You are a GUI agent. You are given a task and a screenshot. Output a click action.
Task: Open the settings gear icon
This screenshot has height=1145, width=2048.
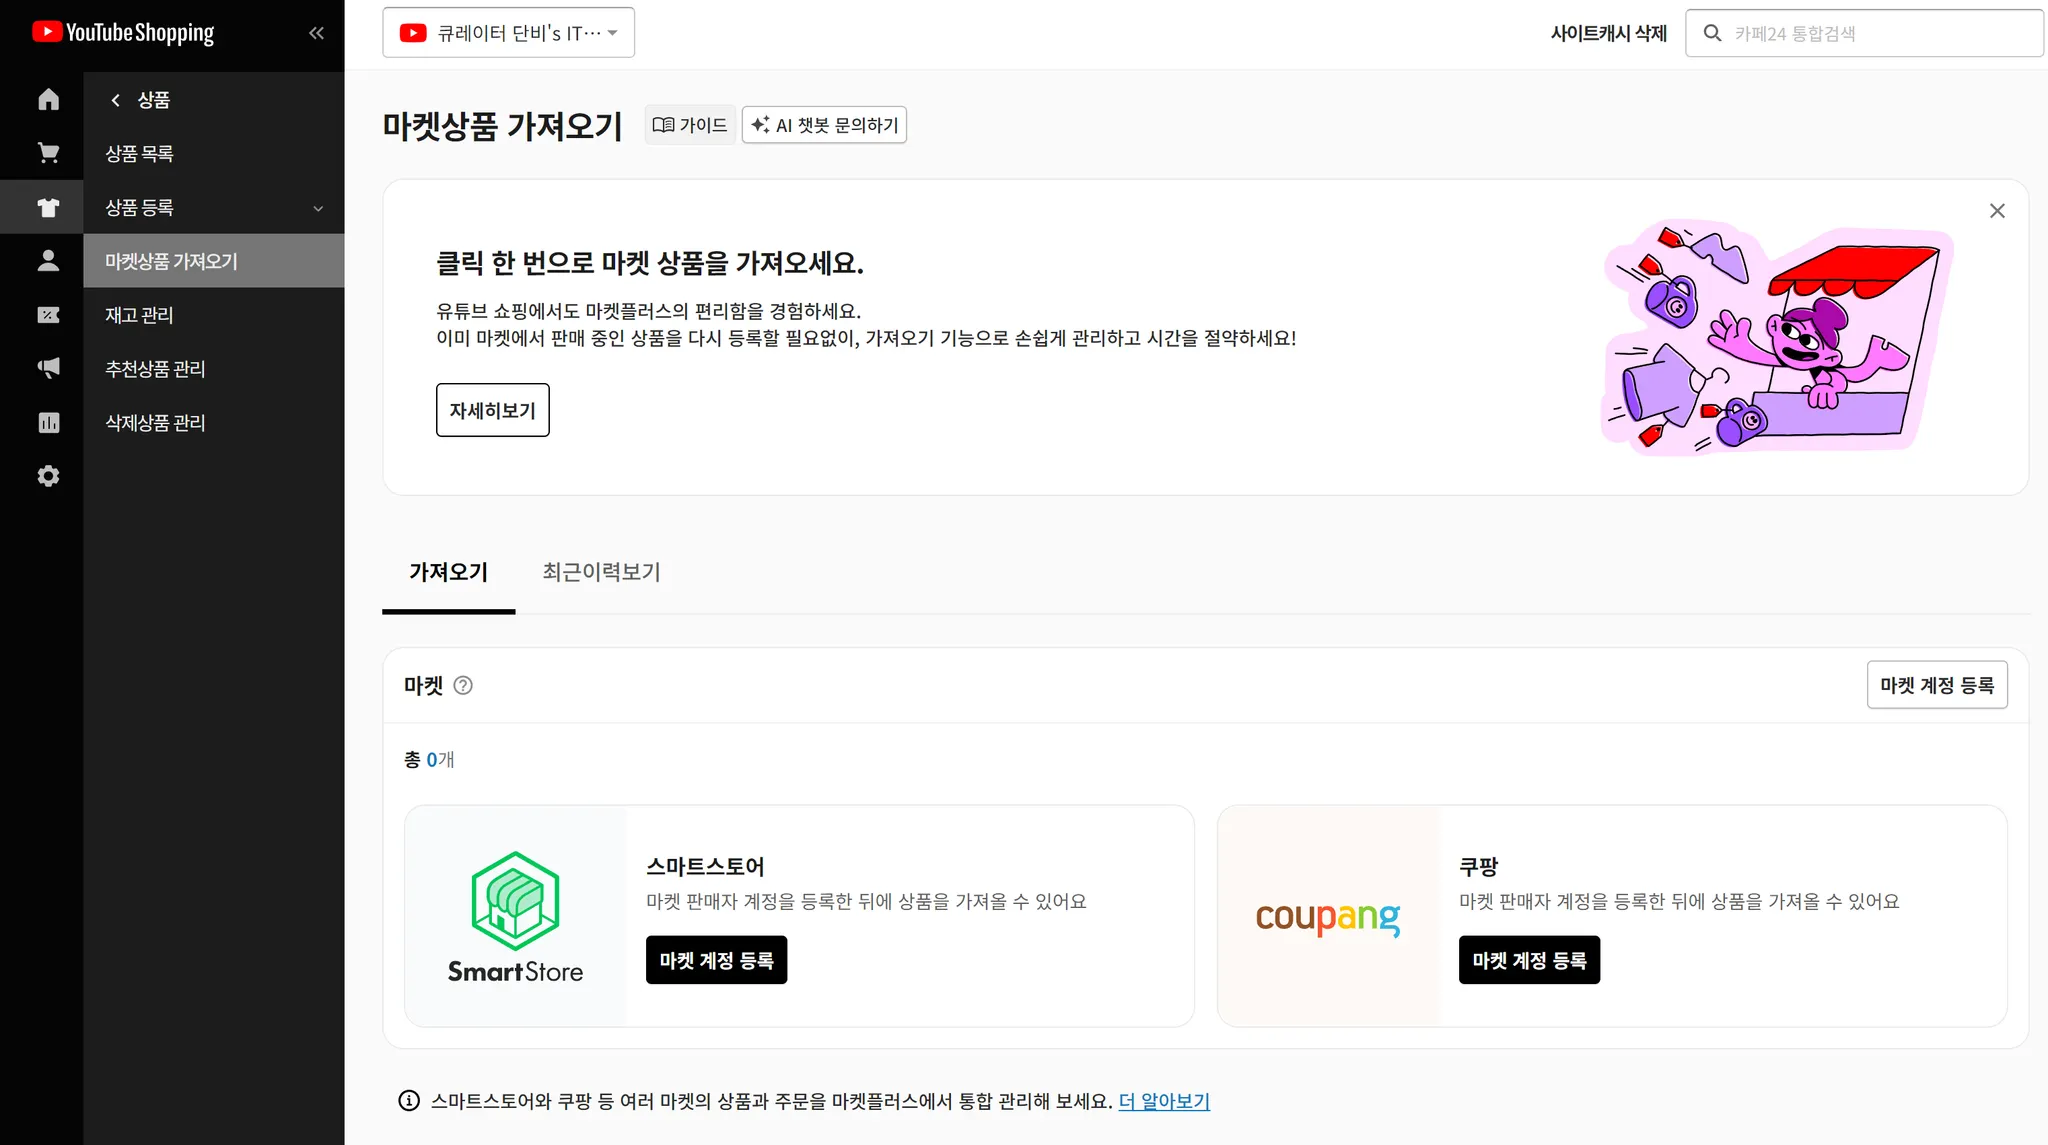47,475
